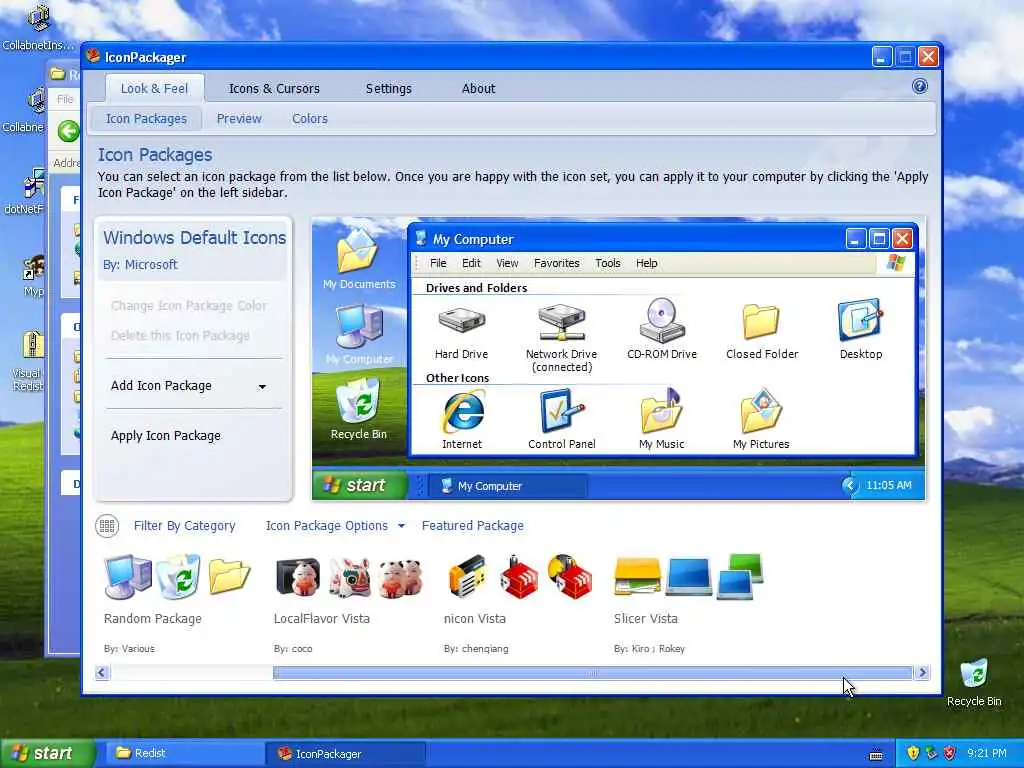Click the Recycle Bin icon in preview pane
The height and width of the screenshot is (768, 1024).
(358, 400)
